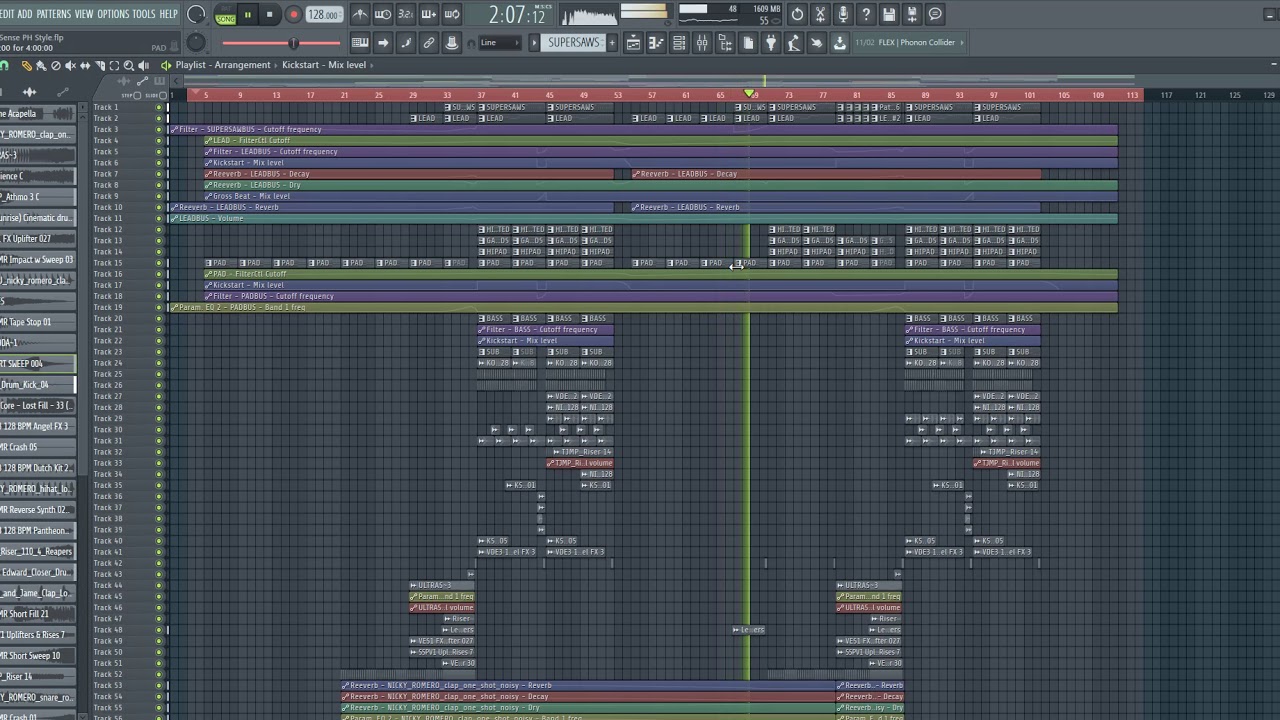
Task: Toggle the multilink to controllers icon
Action: coord(428,42)
